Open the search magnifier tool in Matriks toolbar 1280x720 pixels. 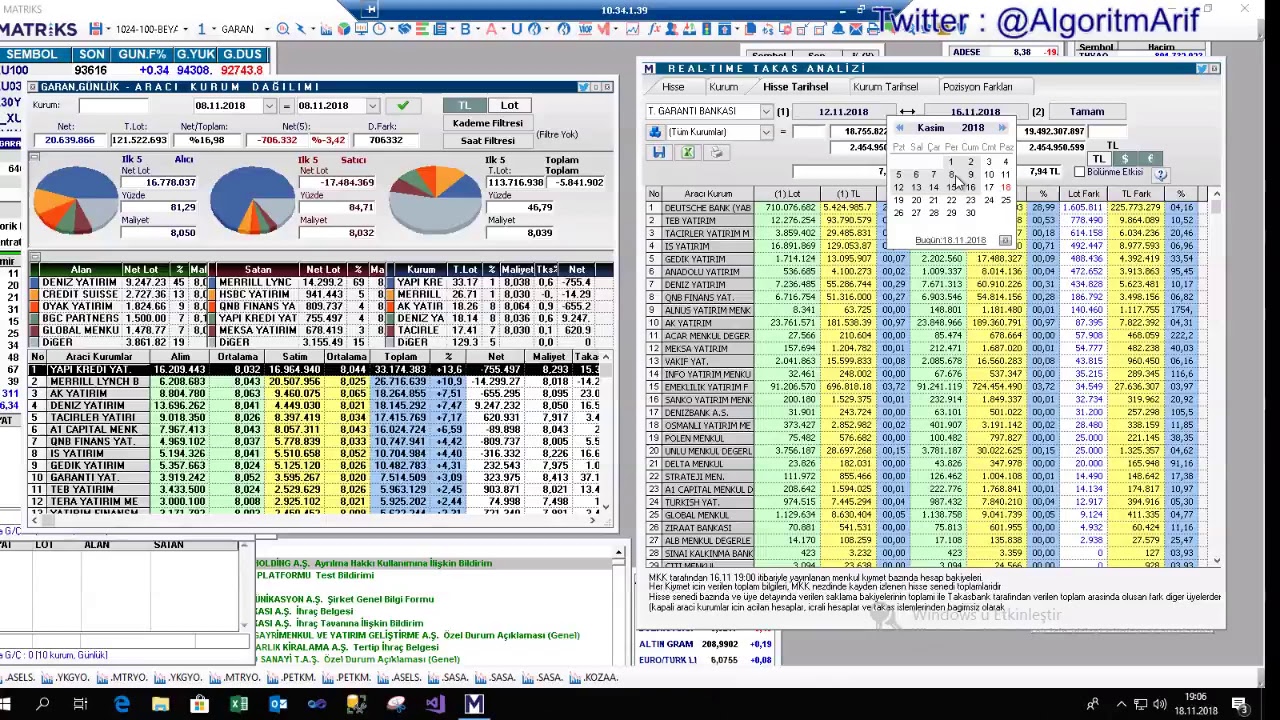click(284, 29)
